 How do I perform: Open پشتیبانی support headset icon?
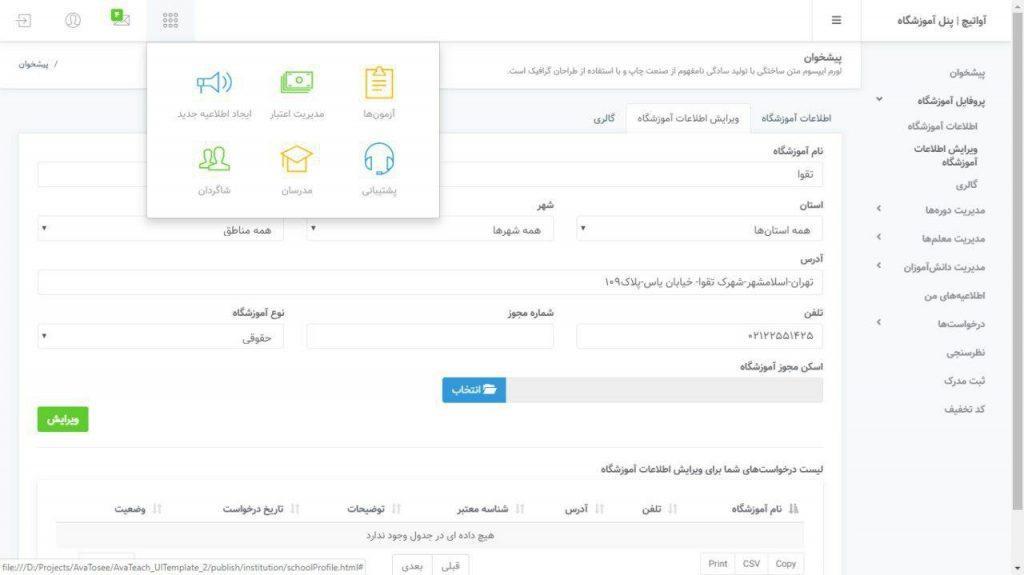point(379,160)
